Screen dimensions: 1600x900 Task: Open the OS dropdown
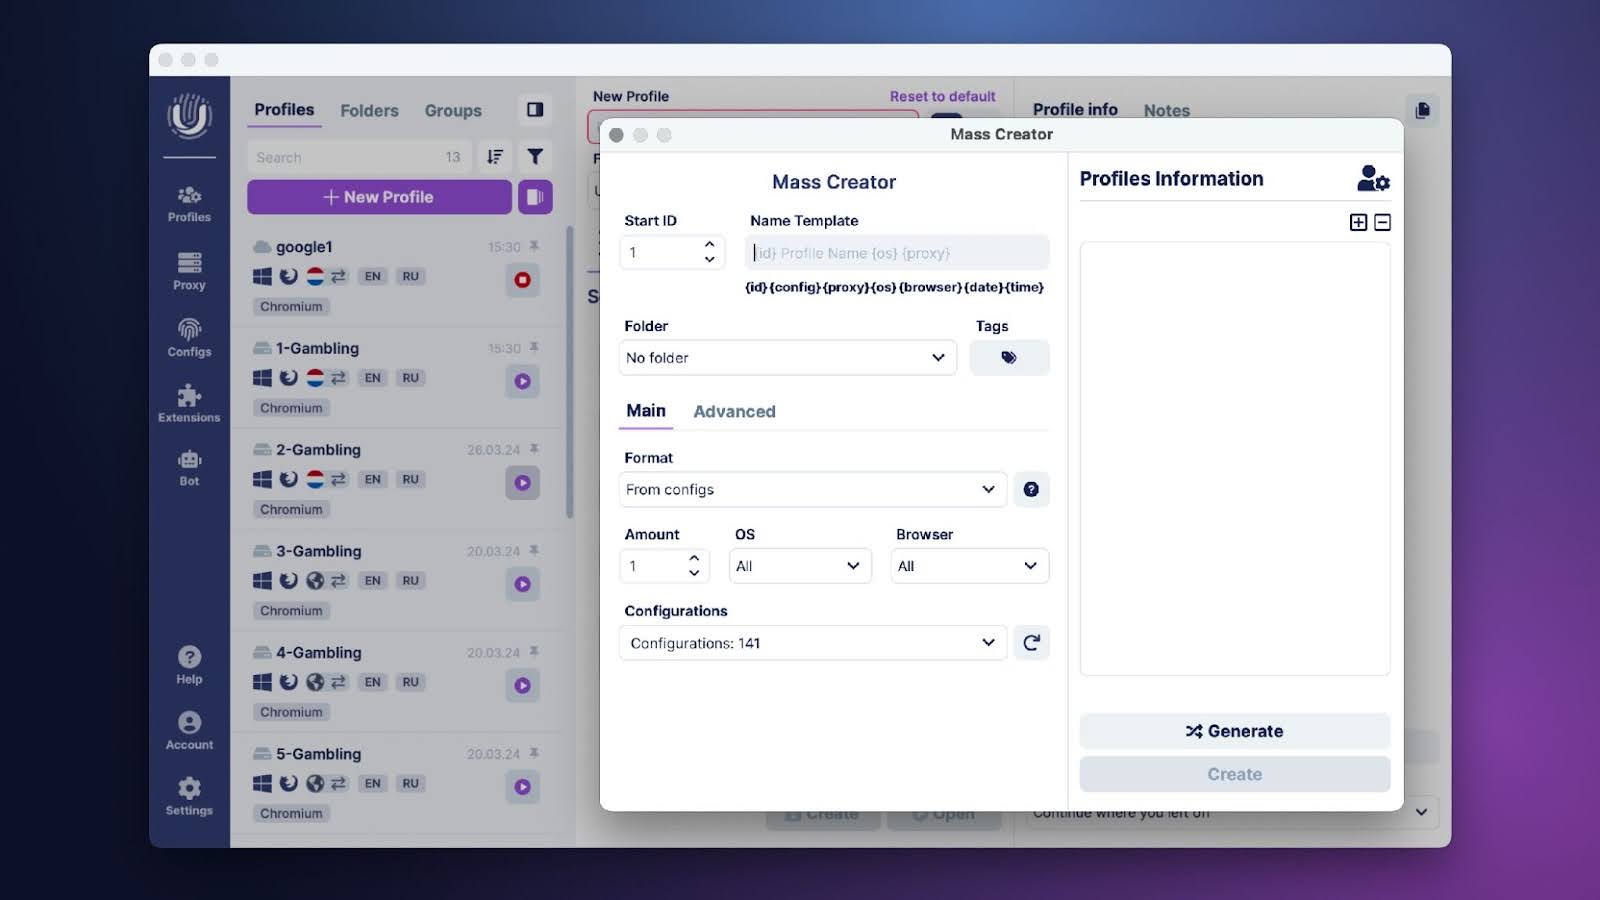tap(799, 566)
